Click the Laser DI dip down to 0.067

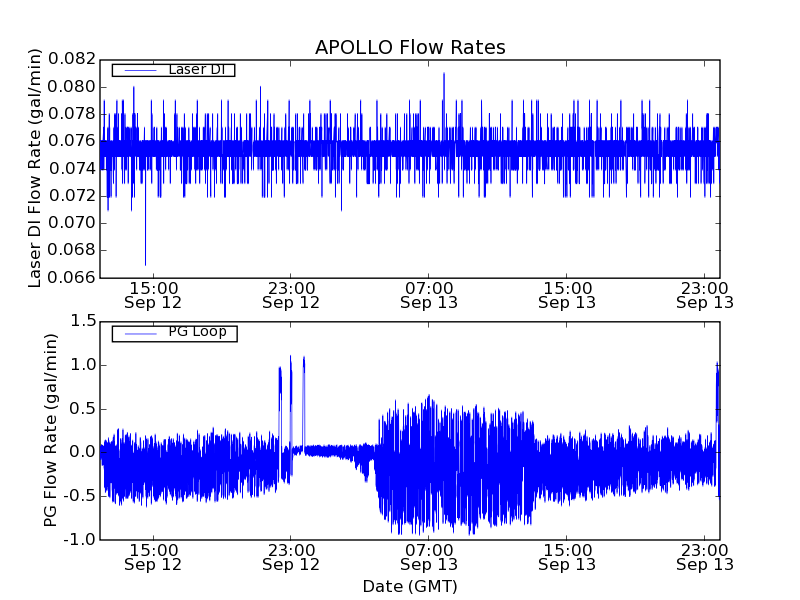145,263
